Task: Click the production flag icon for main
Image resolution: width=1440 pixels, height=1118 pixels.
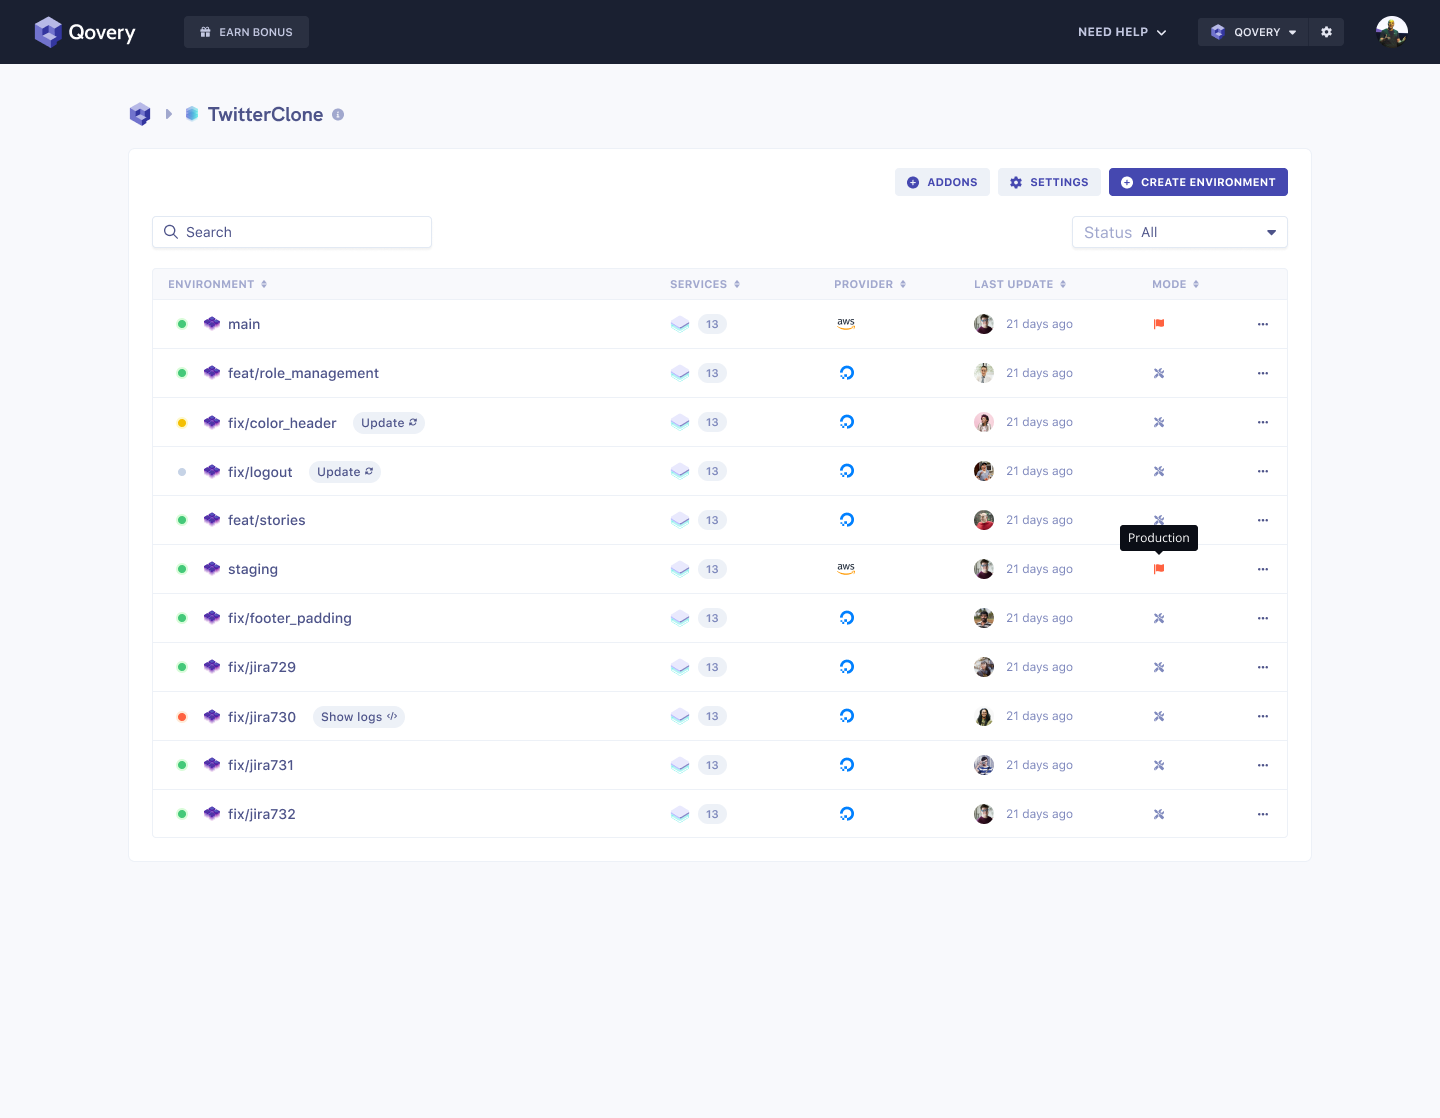Action: (1159, 324)
